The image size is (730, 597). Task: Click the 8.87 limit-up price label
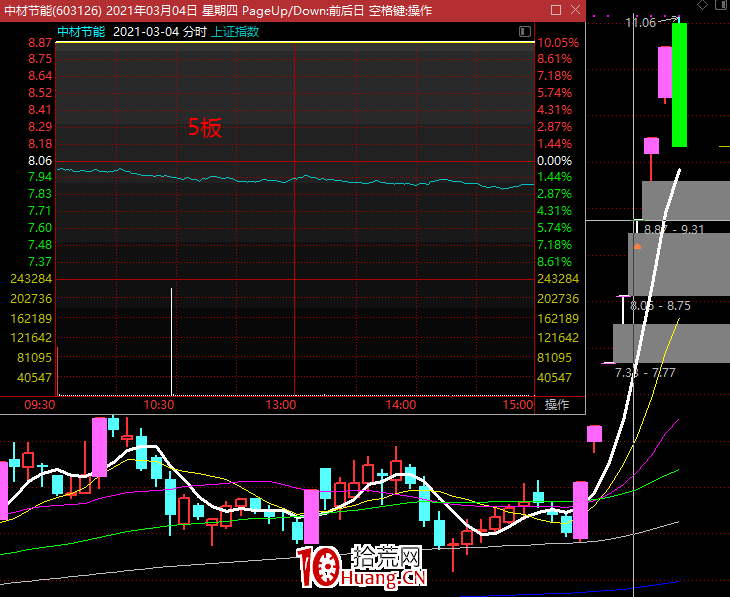(40, 43)
